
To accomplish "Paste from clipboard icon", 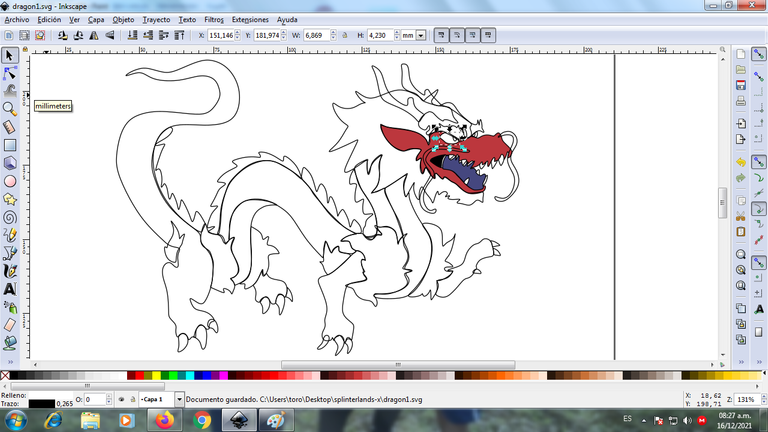I will [x=741, y=232].
